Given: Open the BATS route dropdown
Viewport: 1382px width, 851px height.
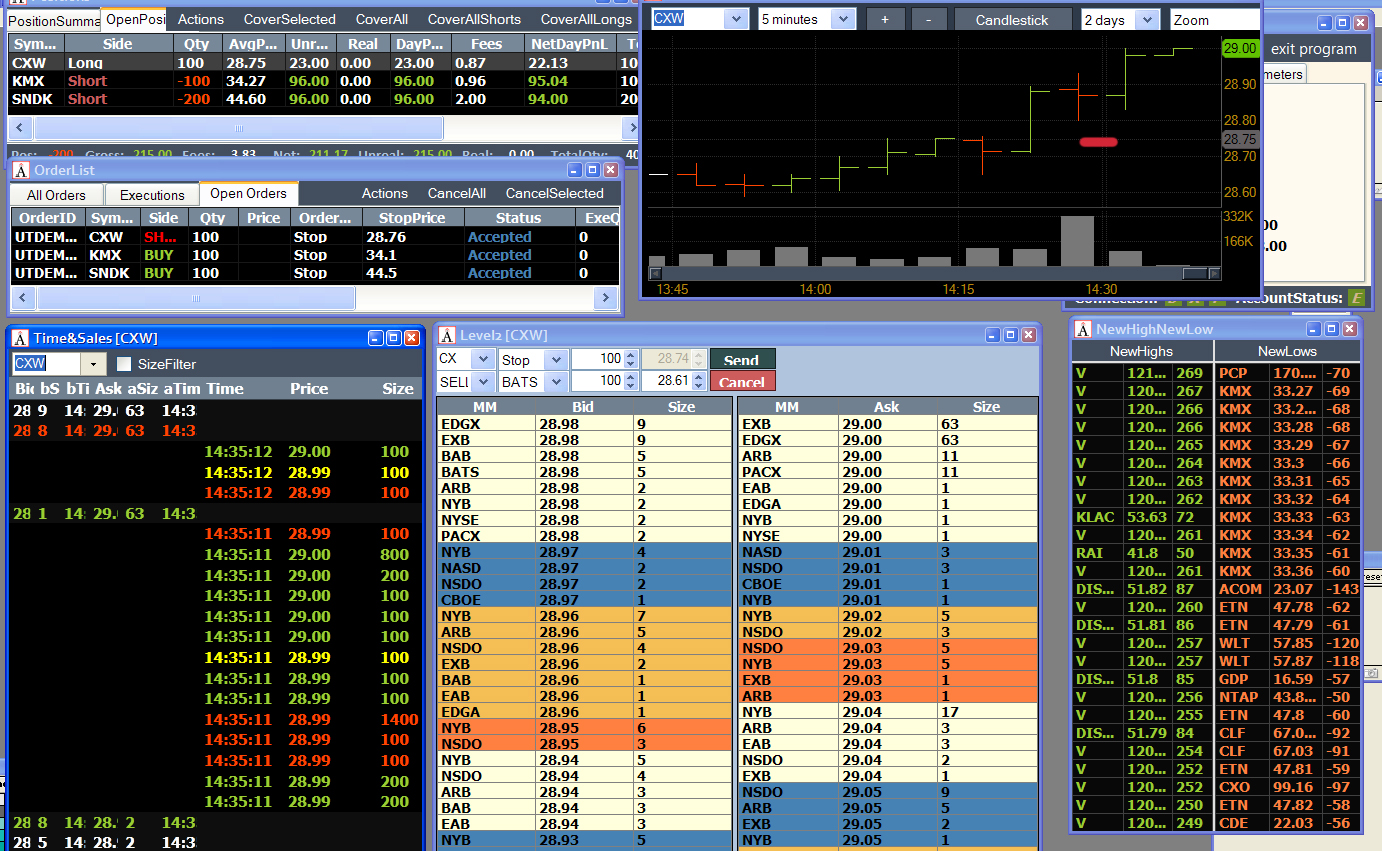Looking at the screenshot, I should pyautogui.click(x=555, y=382).
